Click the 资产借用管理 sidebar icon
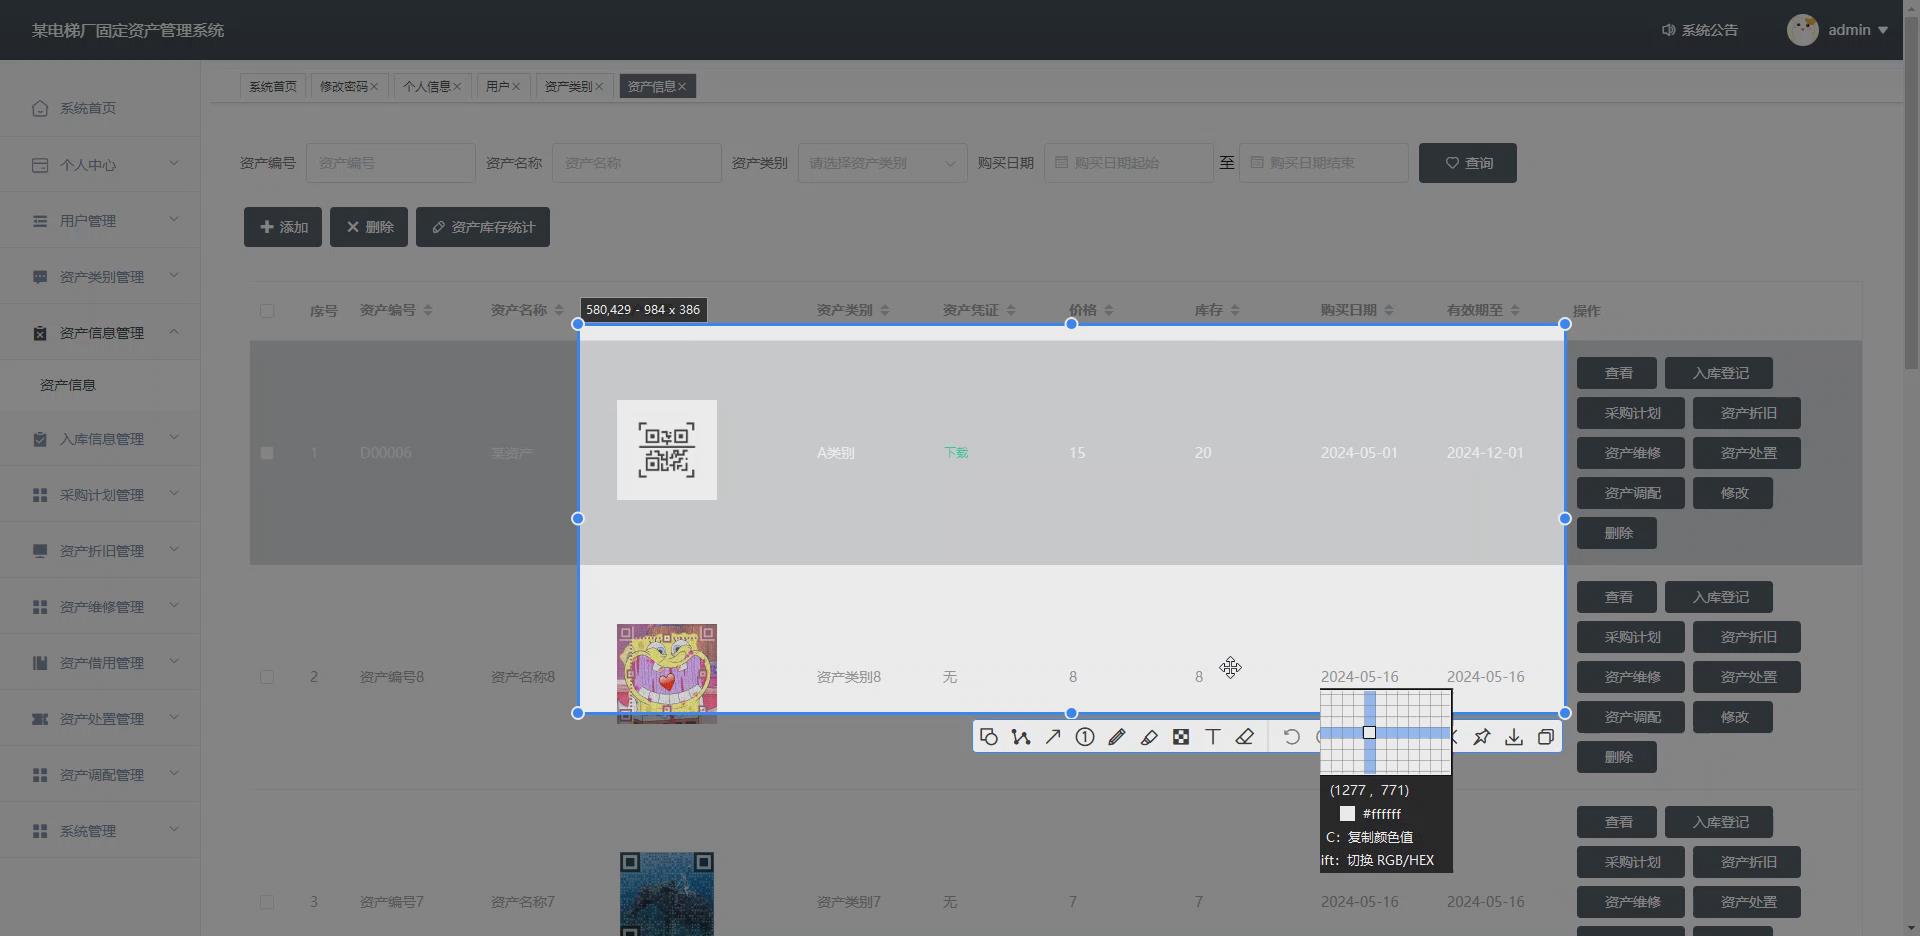1920x936 pixels. pyautogui.click(x=40, y=663)
